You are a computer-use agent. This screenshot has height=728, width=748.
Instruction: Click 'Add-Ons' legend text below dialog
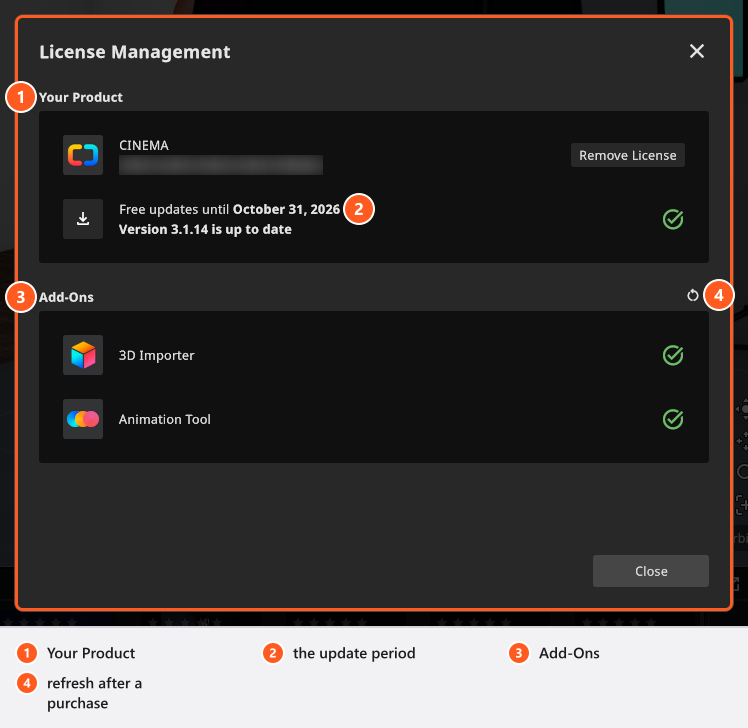tap(569, 653)
